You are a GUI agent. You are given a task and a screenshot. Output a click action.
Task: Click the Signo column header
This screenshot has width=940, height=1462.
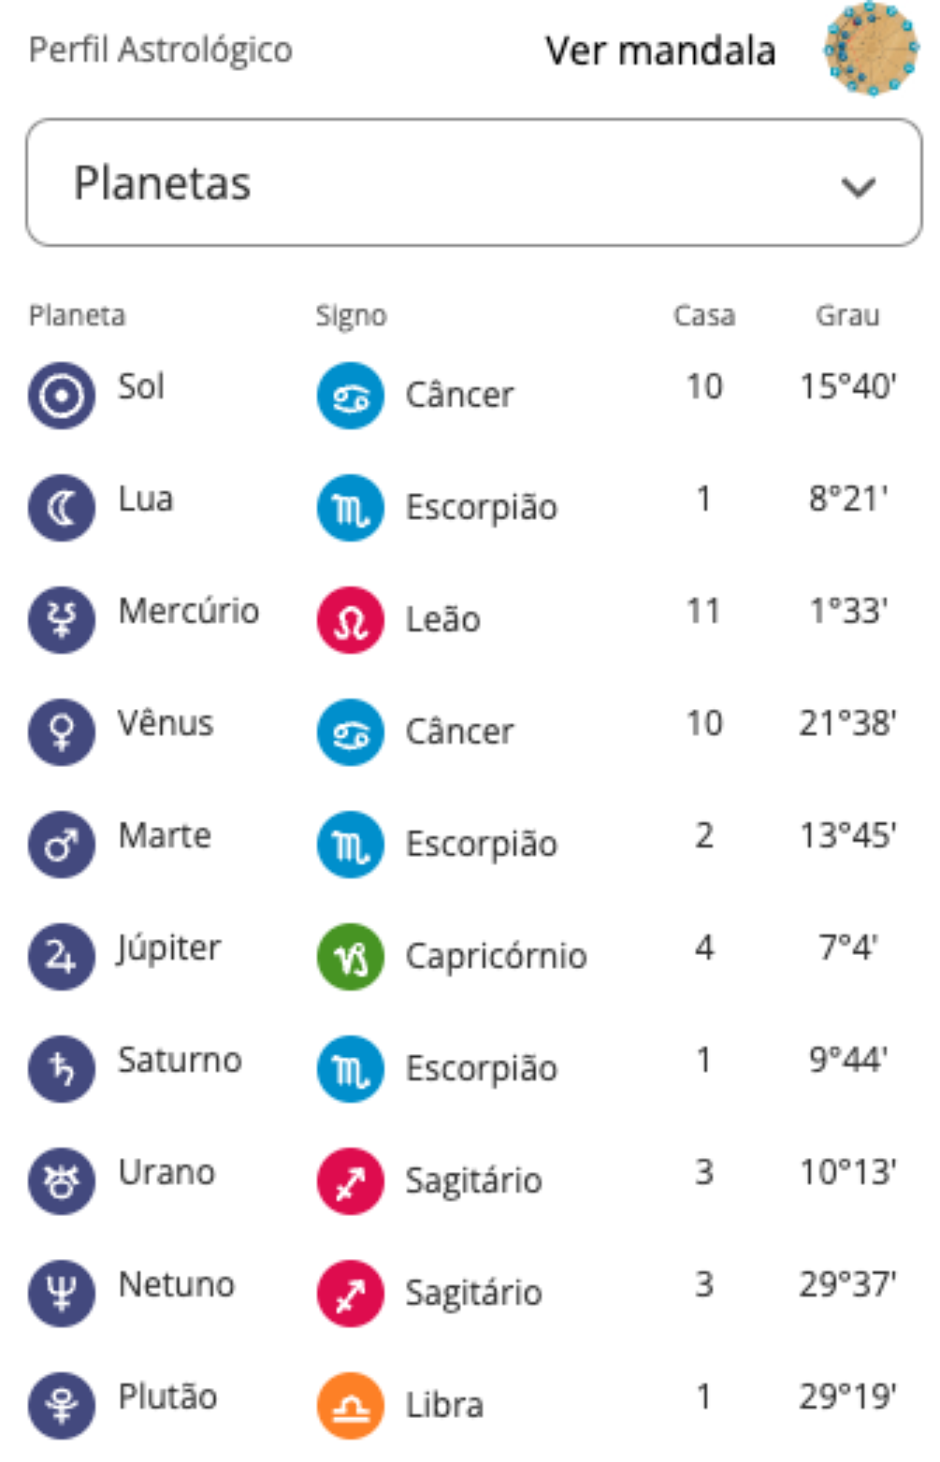click(351, 316)
